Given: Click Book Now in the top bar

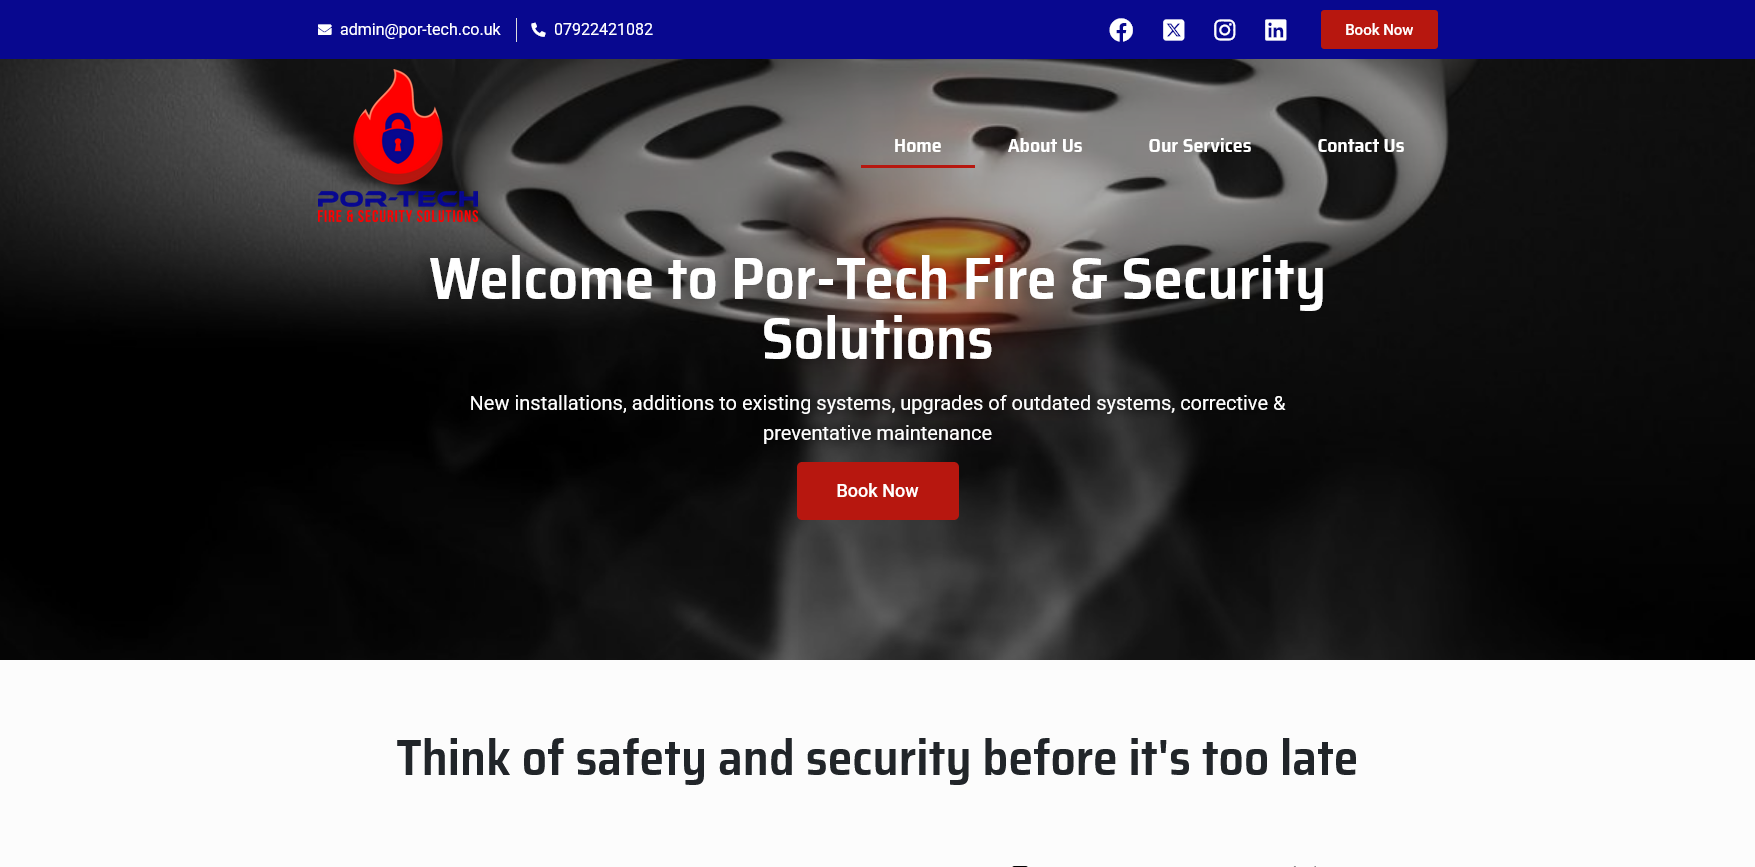Looking at the screenshot, I should [1379, 30].
